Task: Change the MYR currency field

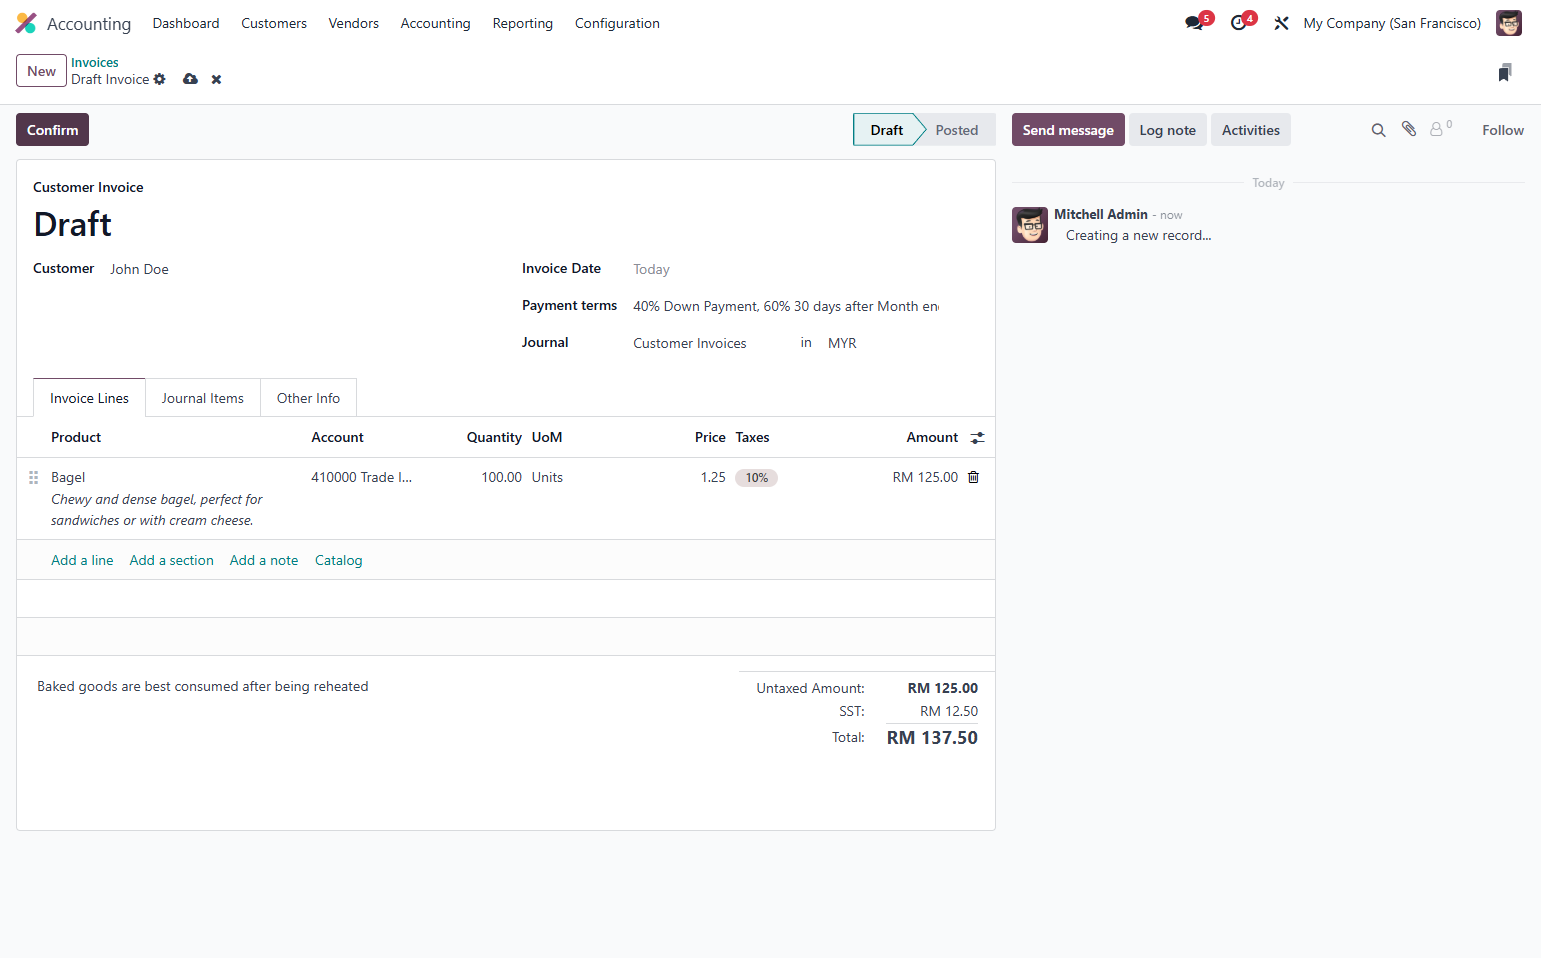Action: (x=884, y=343)
